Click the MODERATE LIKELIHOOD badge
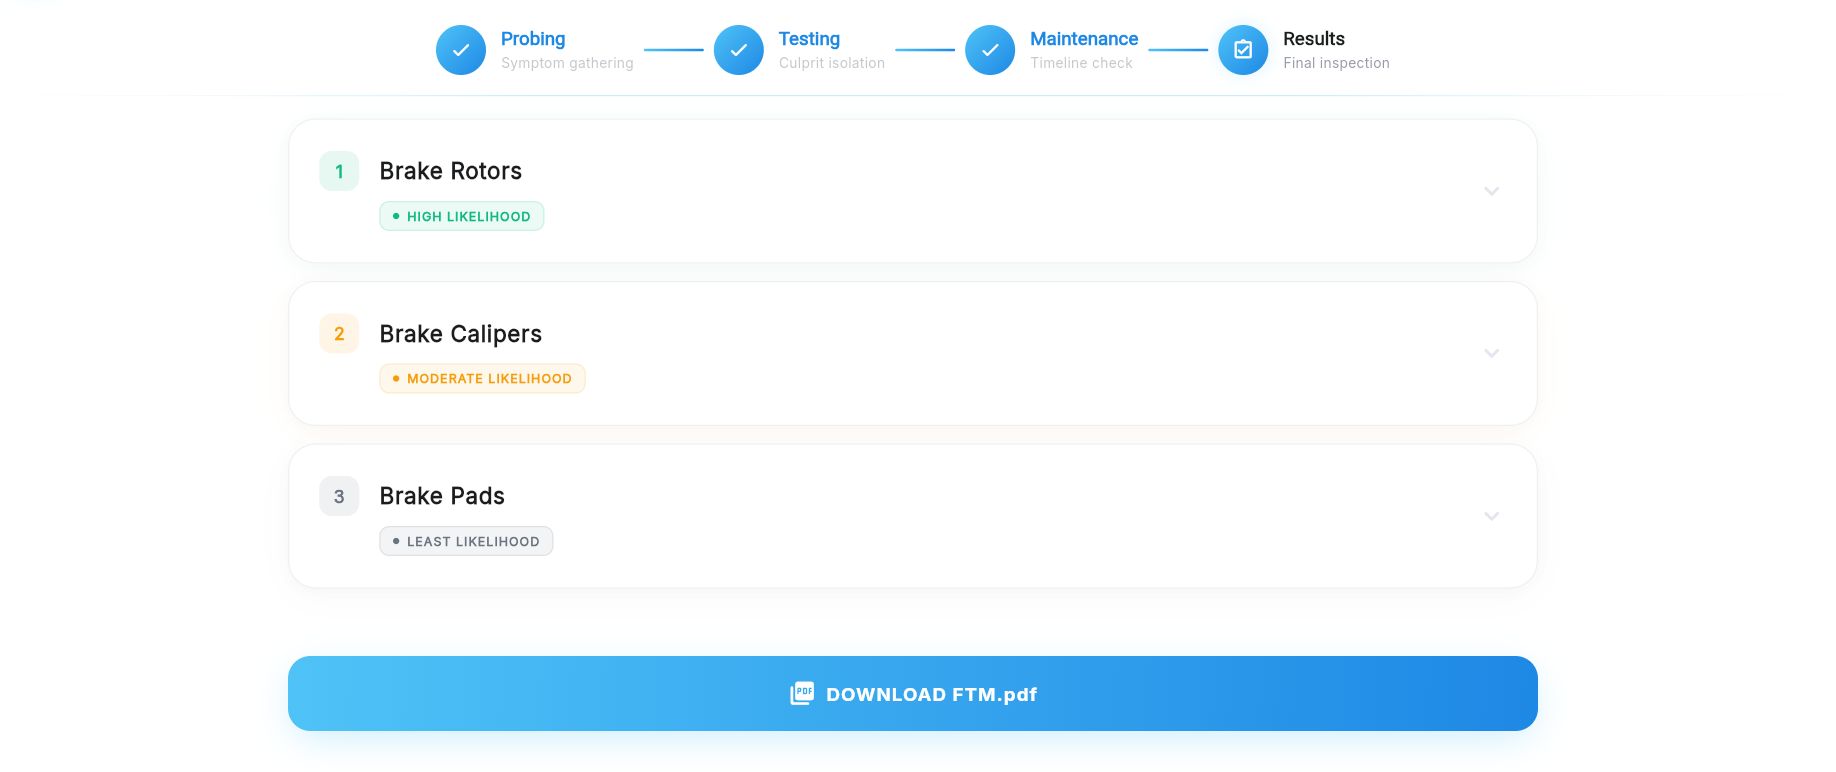This screenshot has height=772, width=1836. pyautogui.click(x=482, y=378)
